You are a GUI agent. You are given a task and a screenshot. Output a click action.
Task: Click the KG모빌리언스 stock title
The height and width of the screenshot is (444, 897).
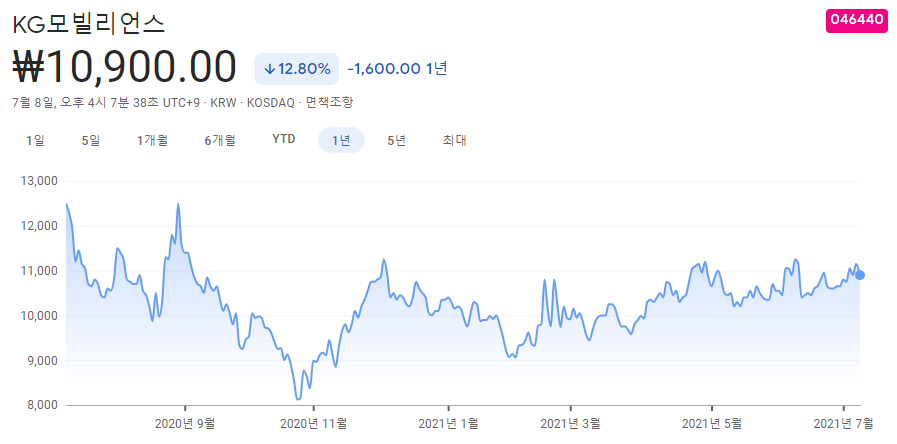point(89,24)
